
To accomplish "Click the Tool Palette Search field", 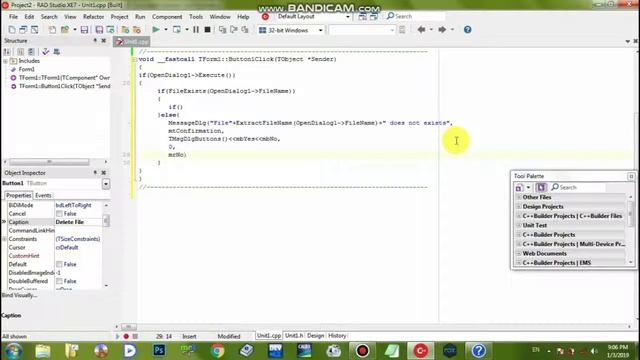I will point(578,187).
